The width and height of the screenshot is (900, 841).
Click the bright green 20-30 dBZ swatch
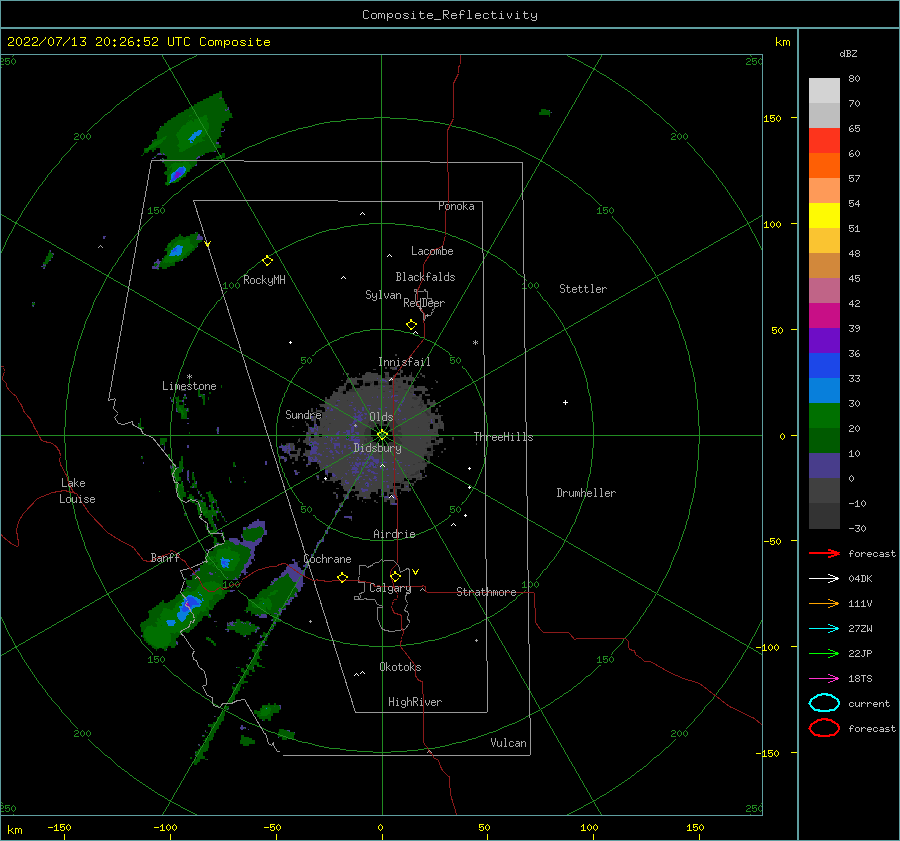pyautogui.click(x=824, y=416)
